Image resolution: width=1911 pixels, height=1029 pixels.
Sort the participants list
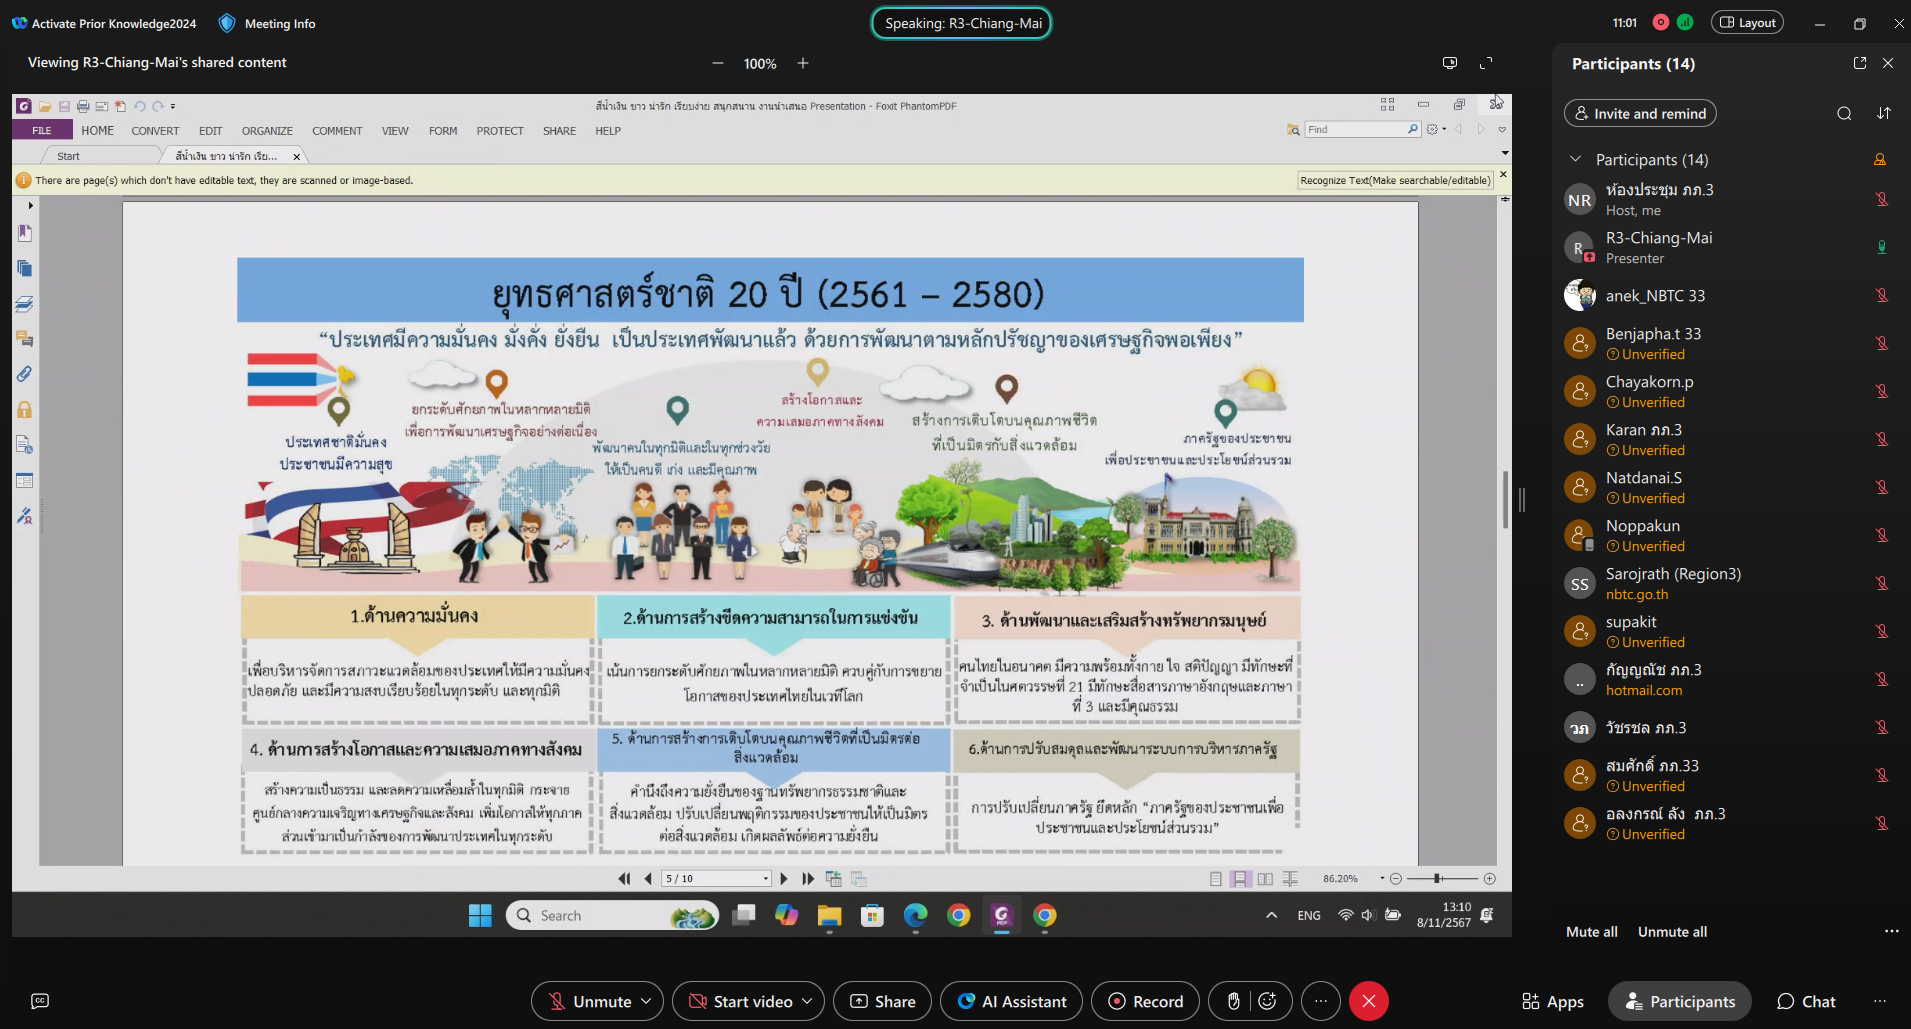click(1884, 113)
